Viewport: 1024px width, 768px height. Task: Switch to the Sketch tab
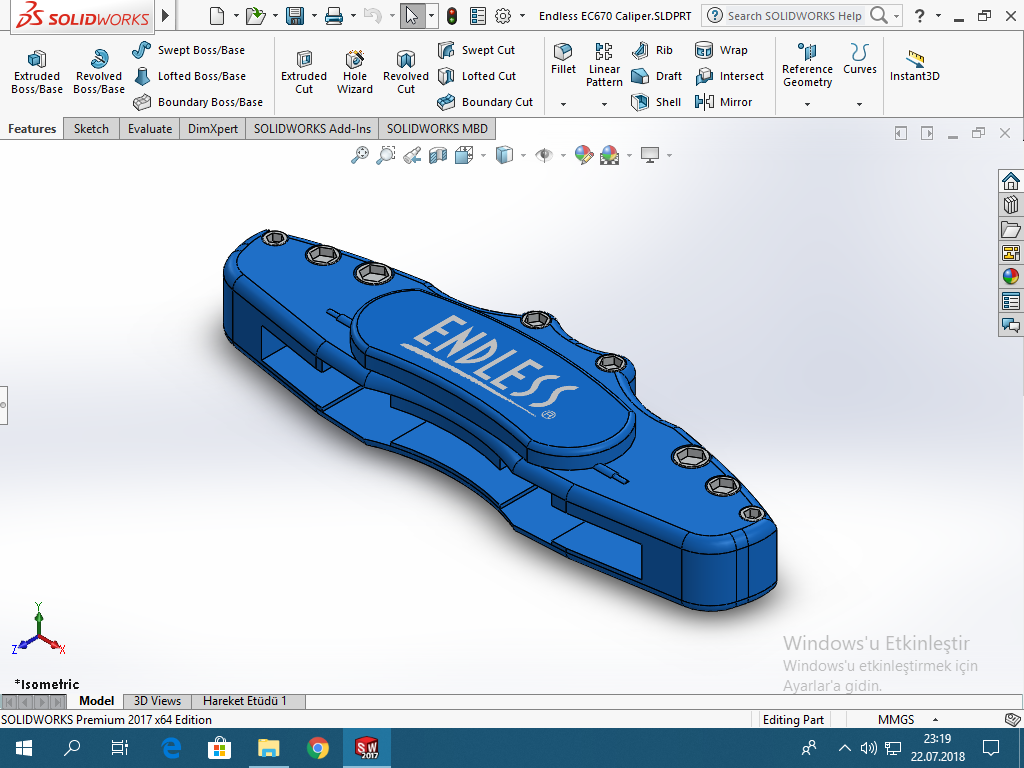(x=91, y=129)
